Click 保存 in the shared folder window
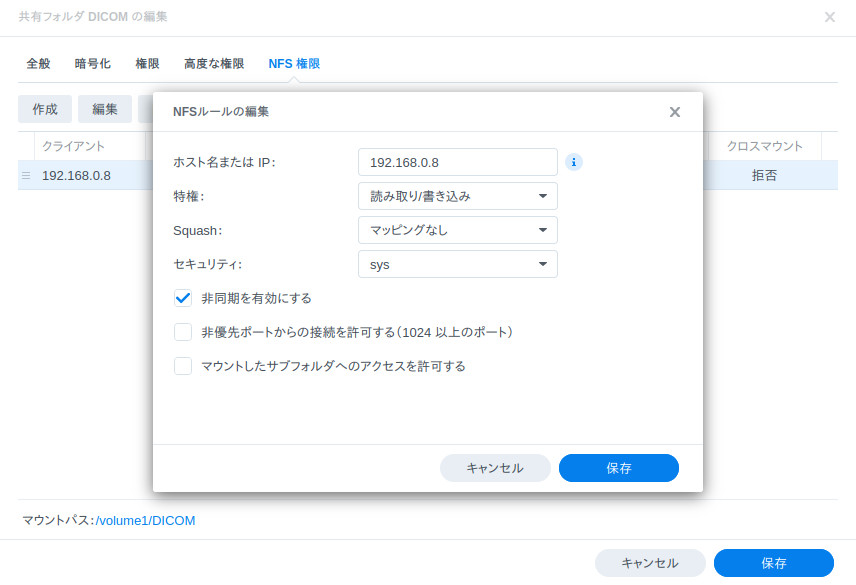The image size is (856, 585). click(774, 563)
